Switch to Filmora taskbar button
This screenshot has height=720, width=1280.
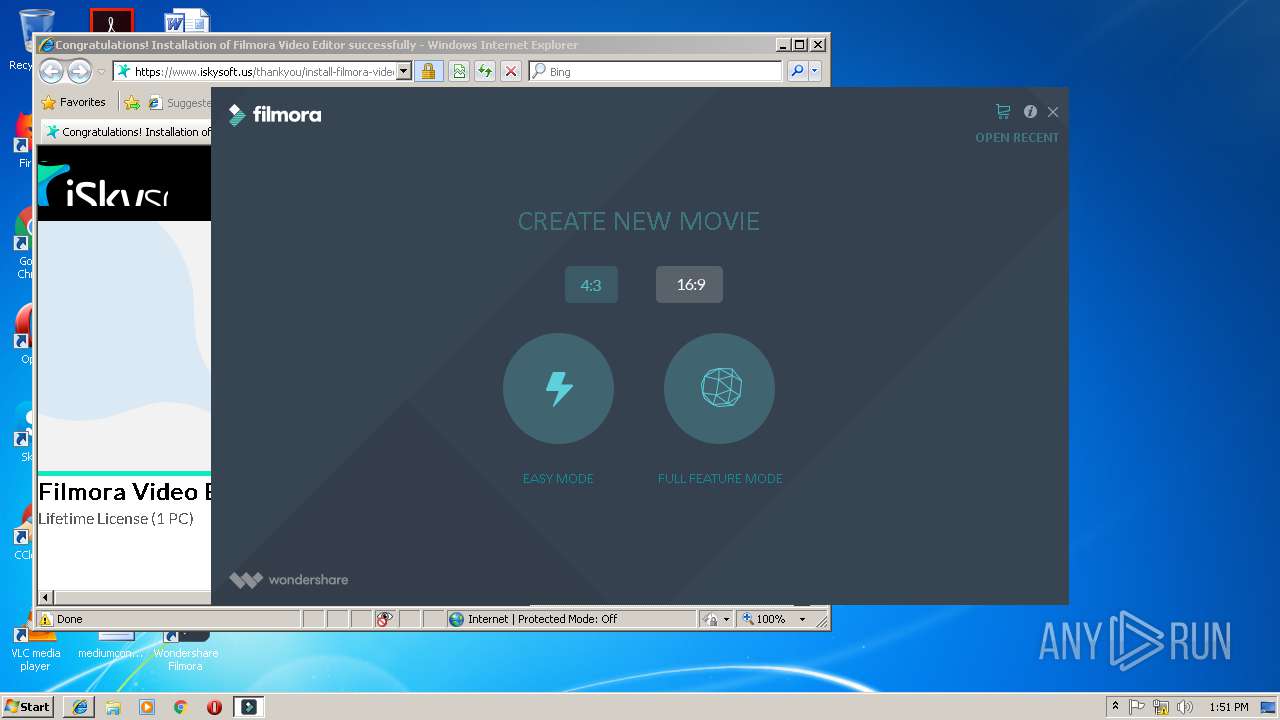pos(249,707)
